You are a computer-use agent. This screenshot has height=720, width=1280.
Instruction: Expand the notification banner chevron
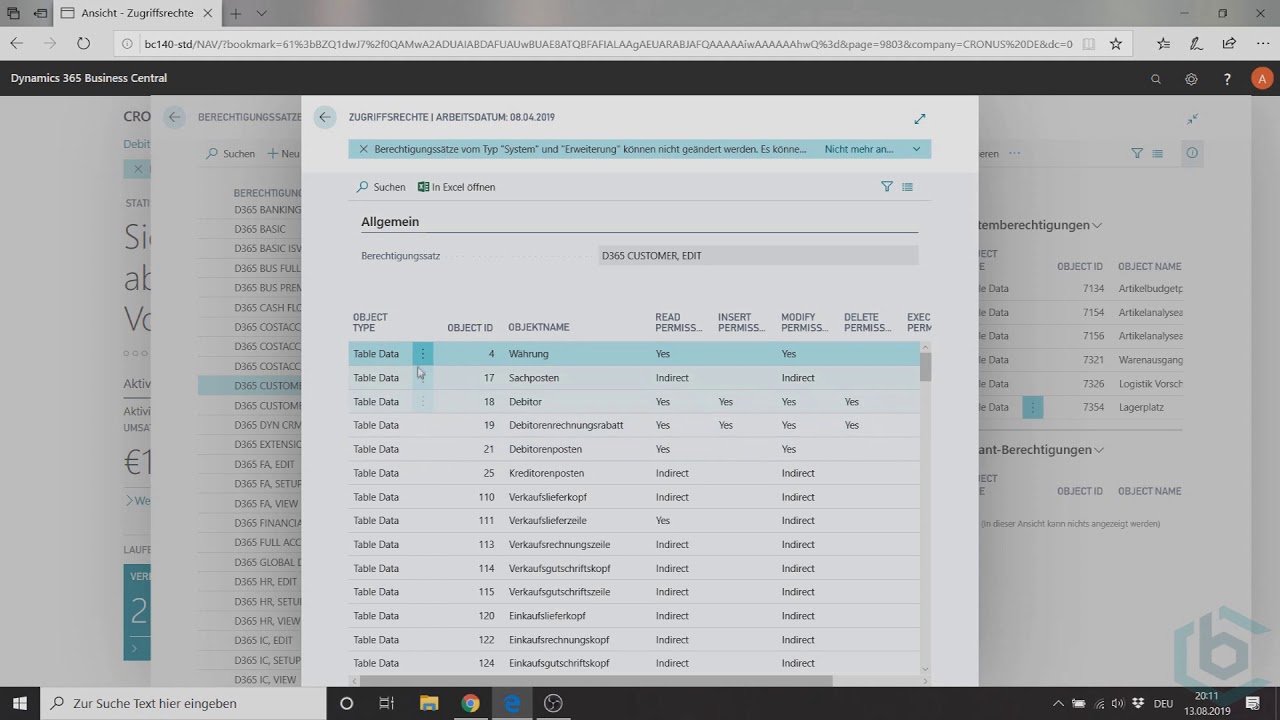916,149
